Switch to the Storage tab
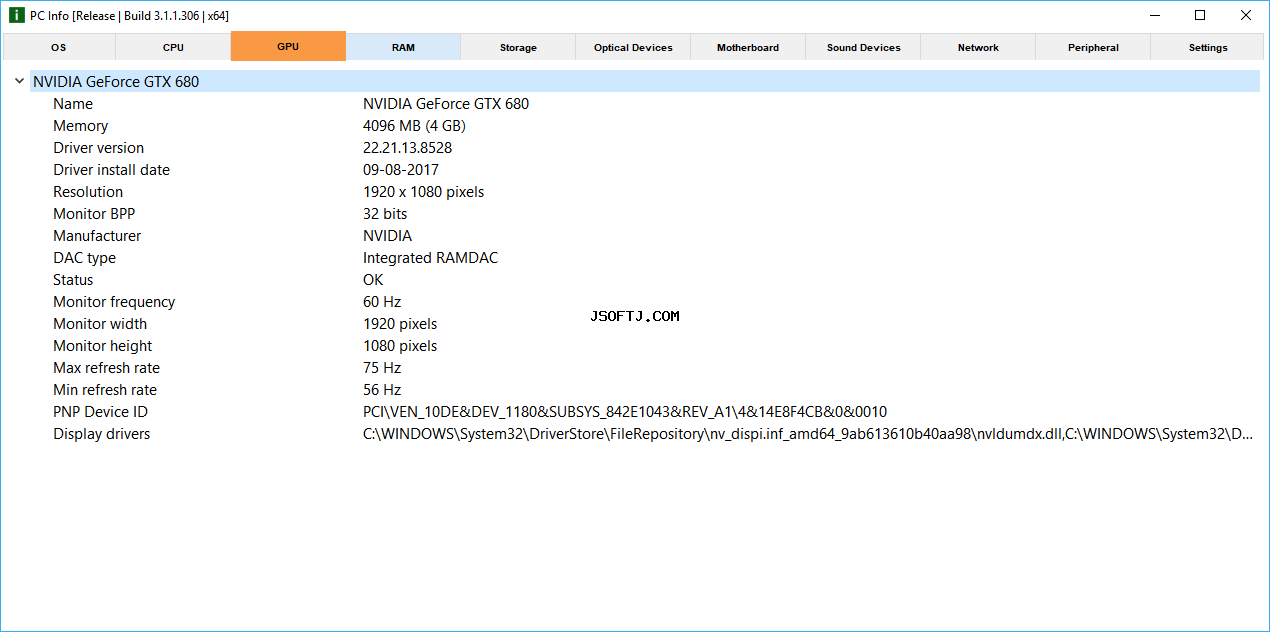Viewport: 1270px width, 632px height. 518,47
